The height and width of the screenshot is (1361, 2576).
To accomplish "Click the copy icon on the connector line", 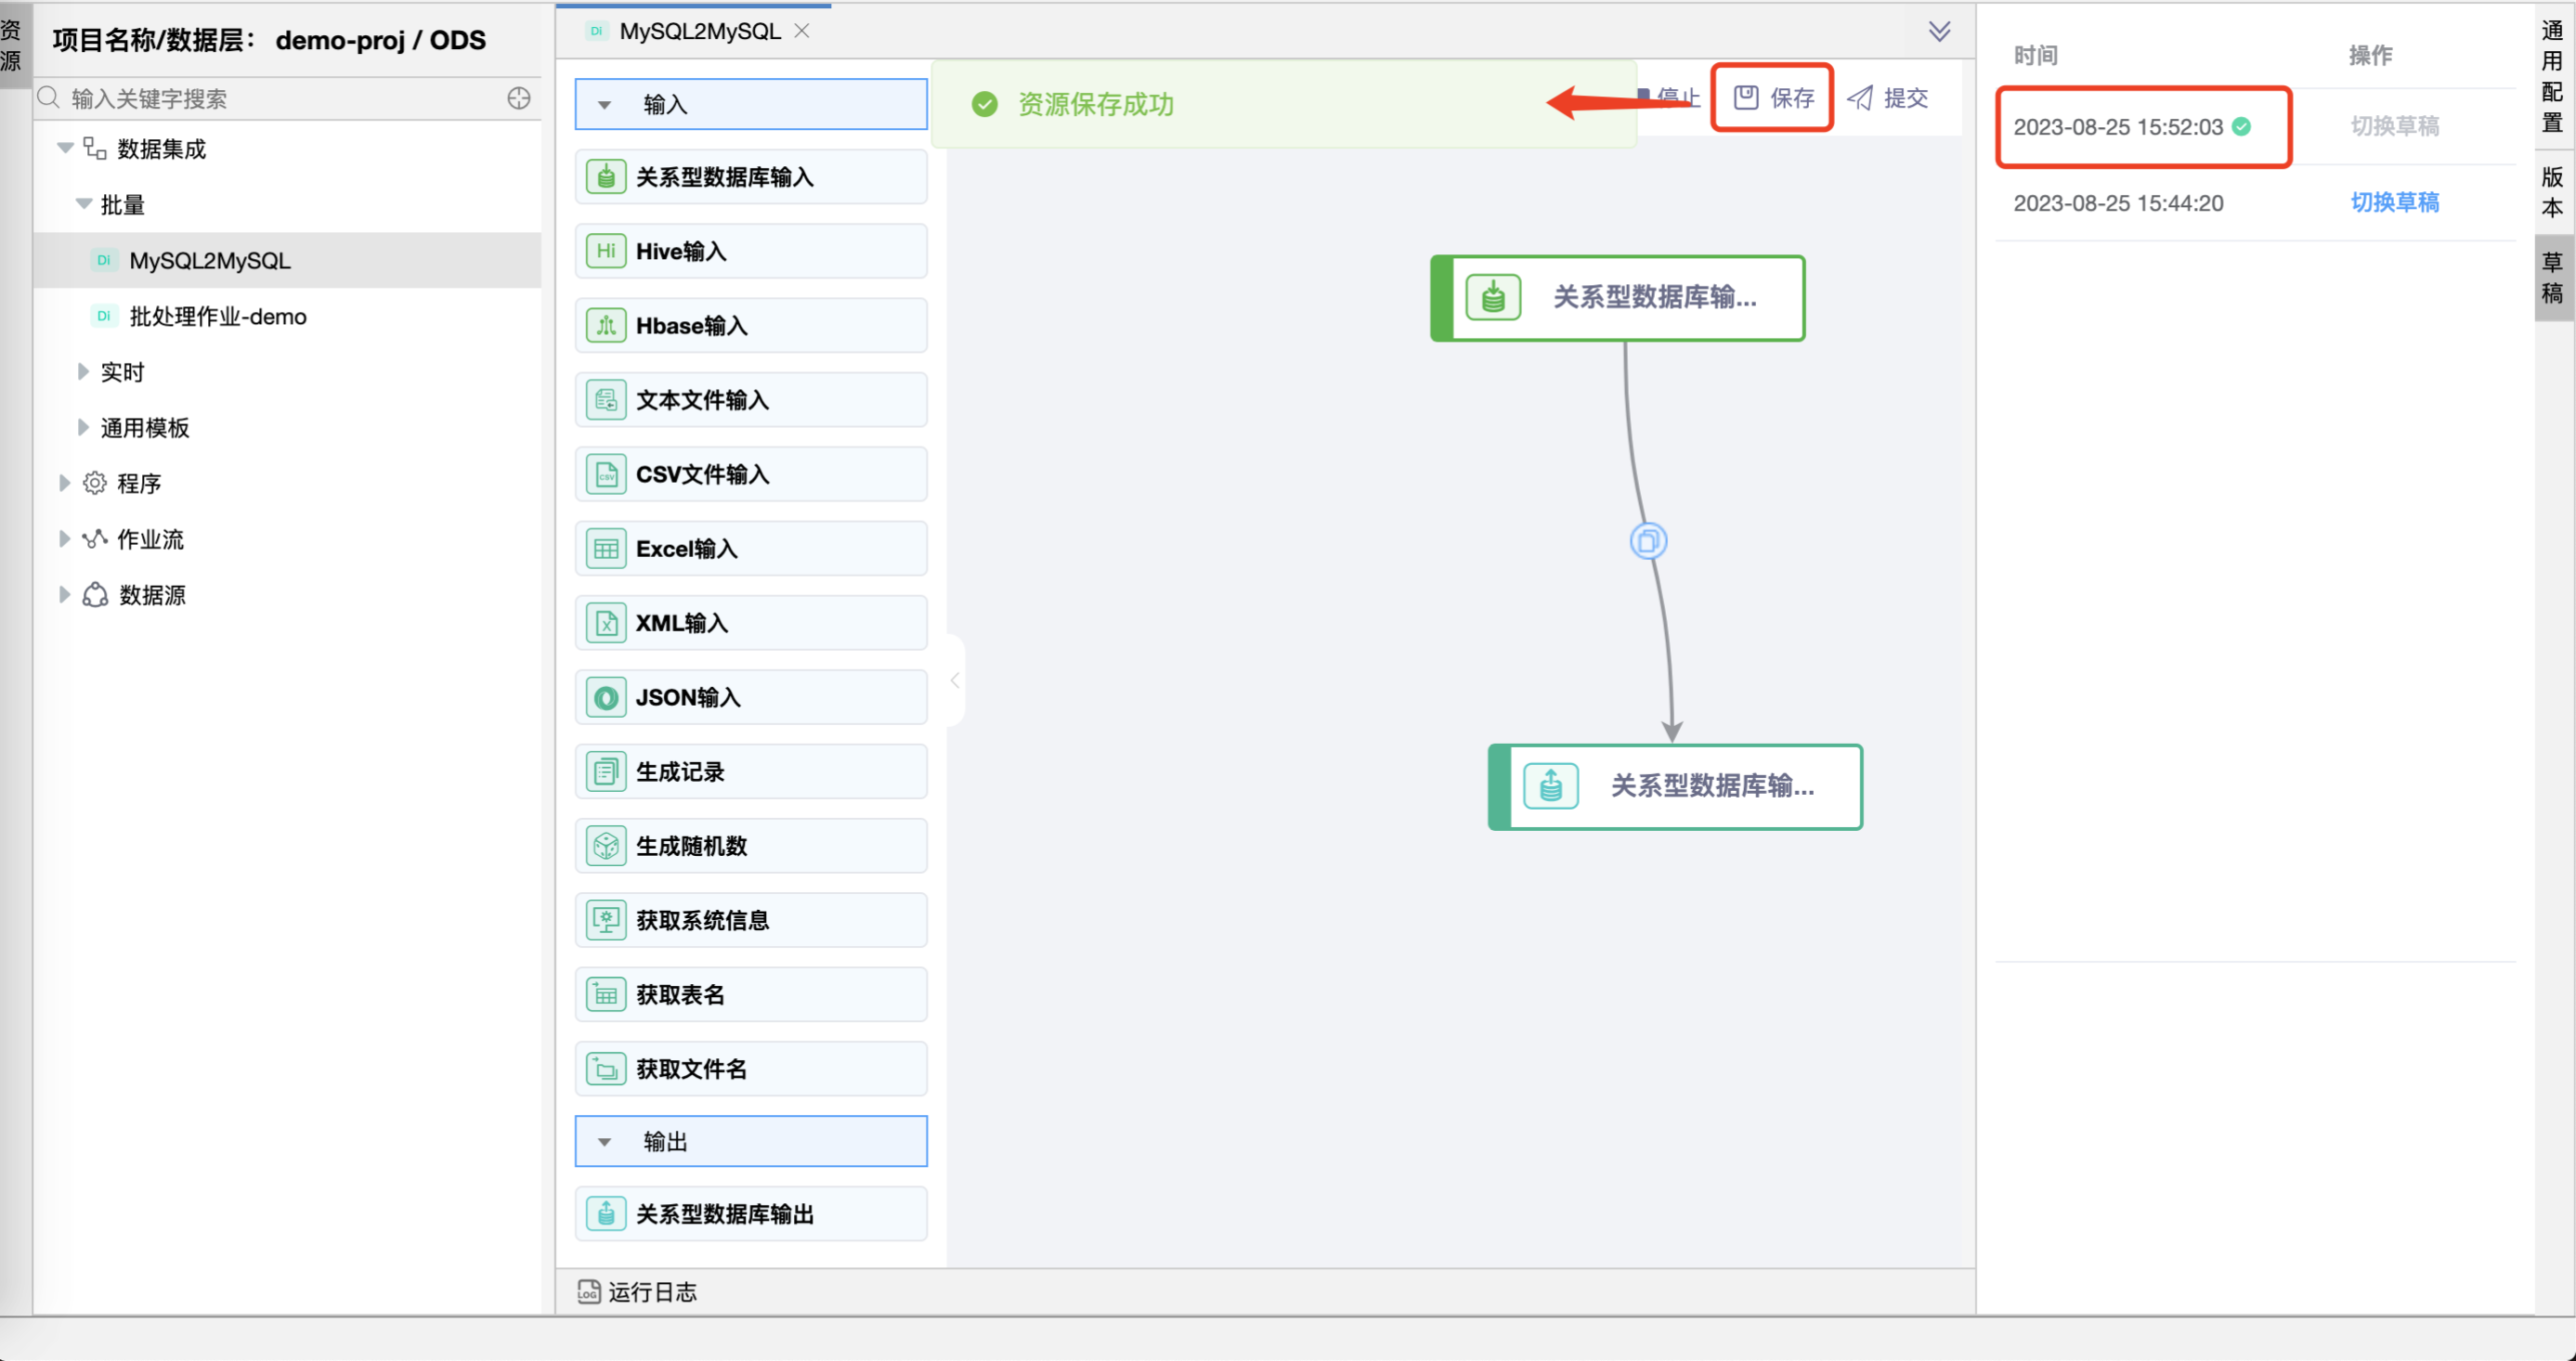I will pyautogui.click(x=1648, y=541).
